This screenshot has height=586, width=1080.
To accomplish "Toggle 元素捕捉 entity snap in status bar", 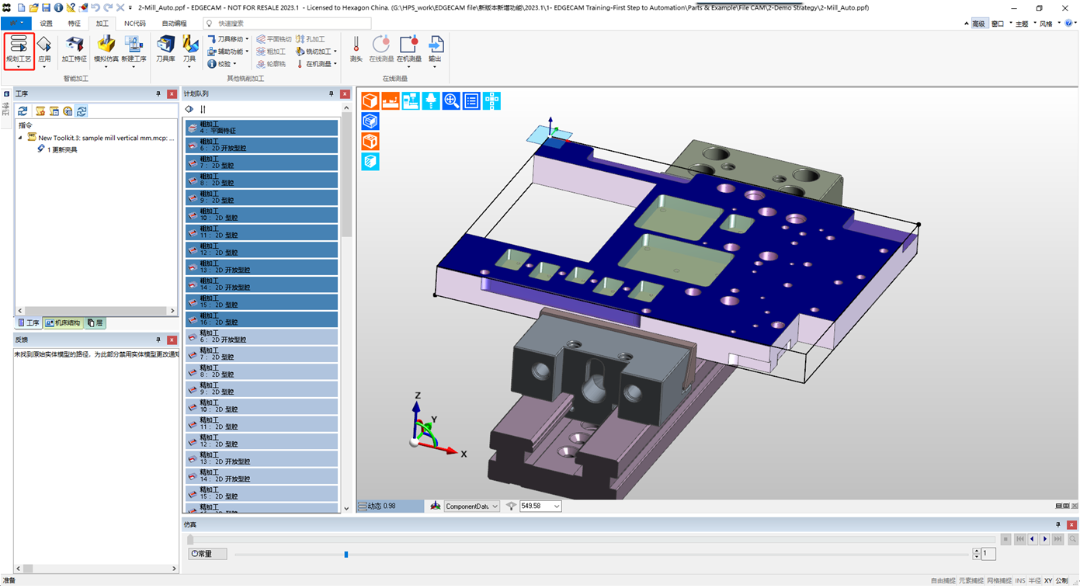I will point(971,580).
